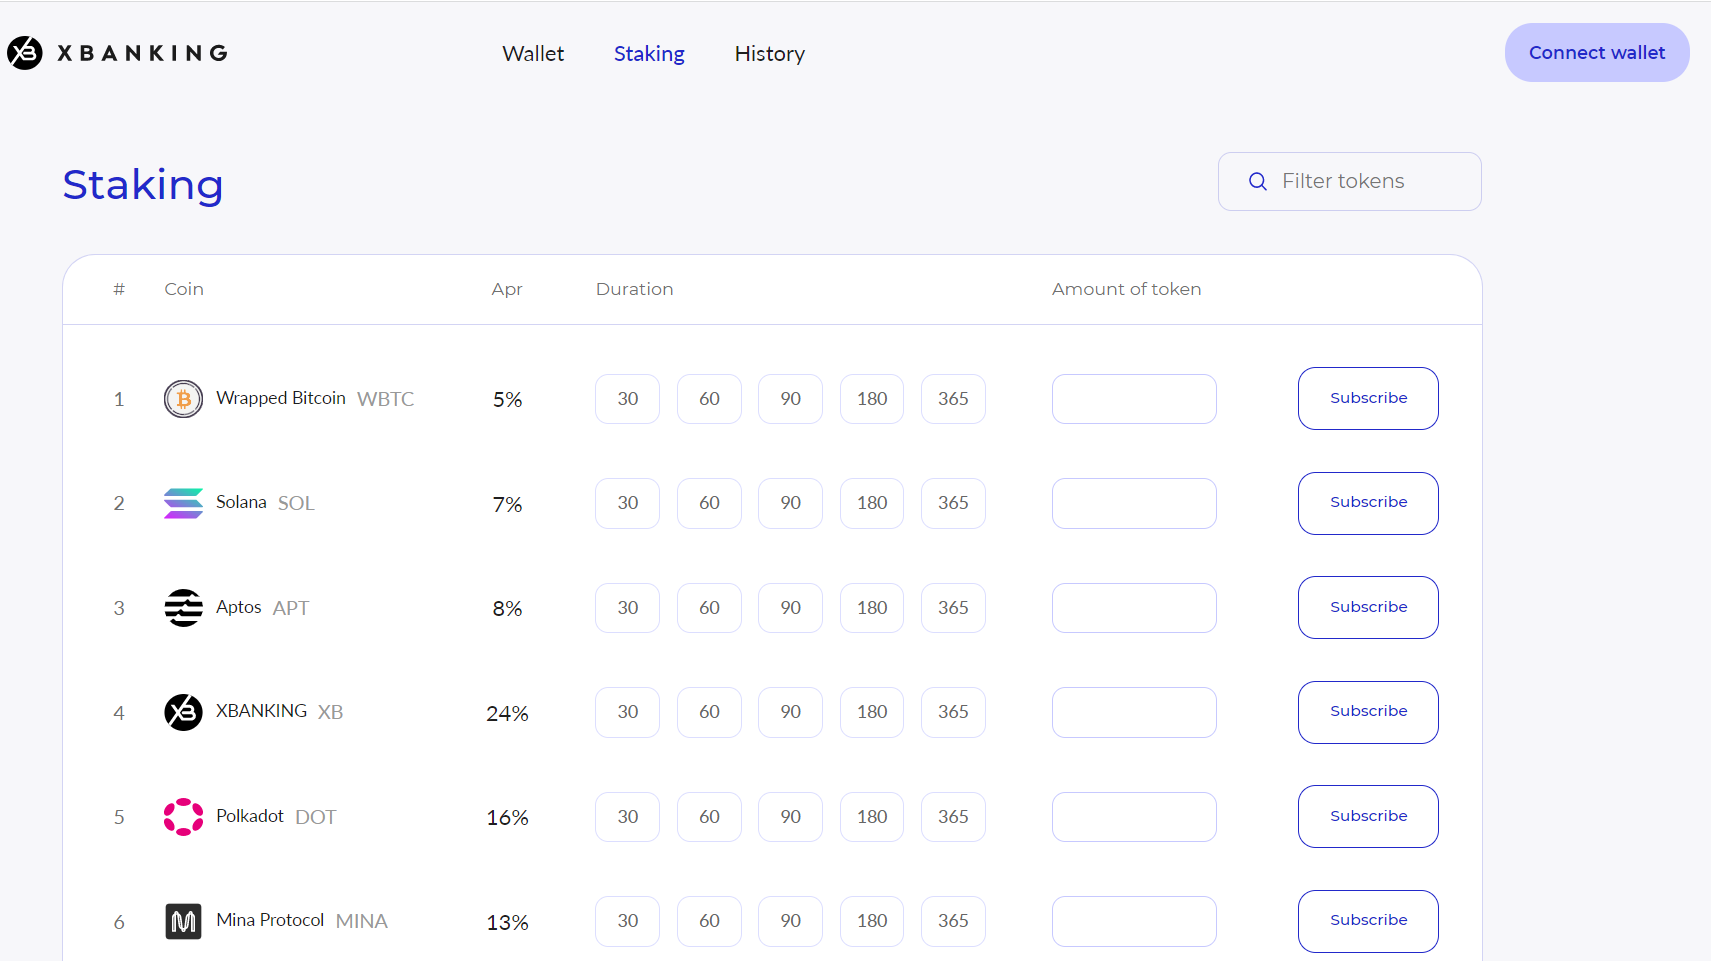Screen dimensions: 1711x961
Task: Subscribe to Solana staking
Action: click(1368, 503)
